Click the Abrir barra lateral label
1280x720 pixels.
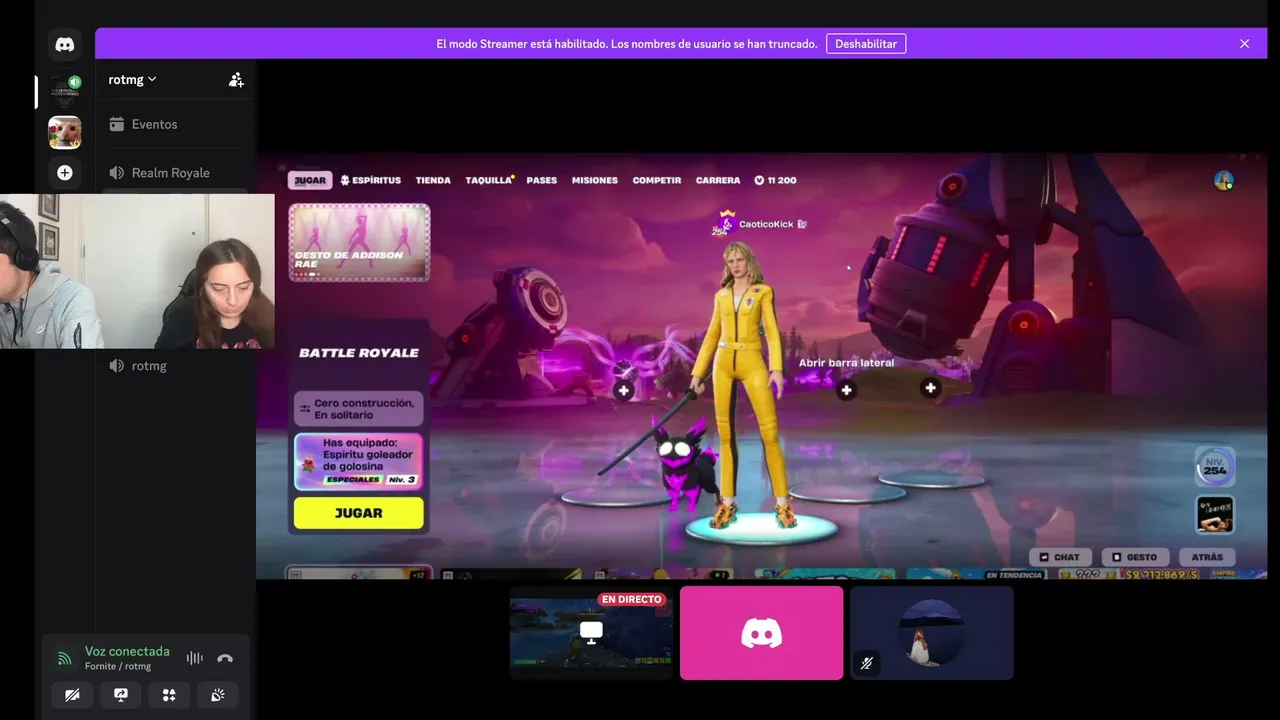[846, 363]
